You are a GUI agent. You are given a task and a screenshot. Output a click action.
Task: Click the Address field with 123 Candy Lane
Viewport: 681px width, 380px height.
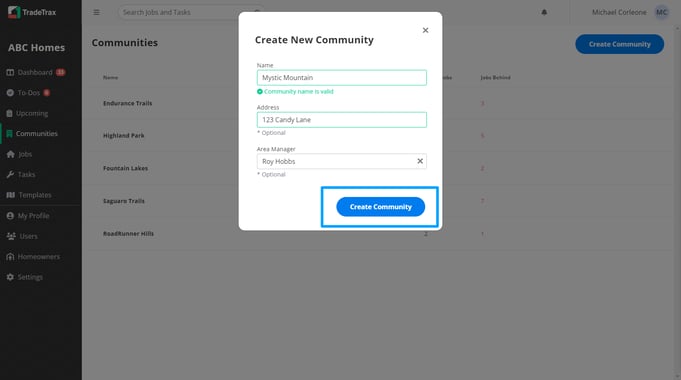click(341, 120)
